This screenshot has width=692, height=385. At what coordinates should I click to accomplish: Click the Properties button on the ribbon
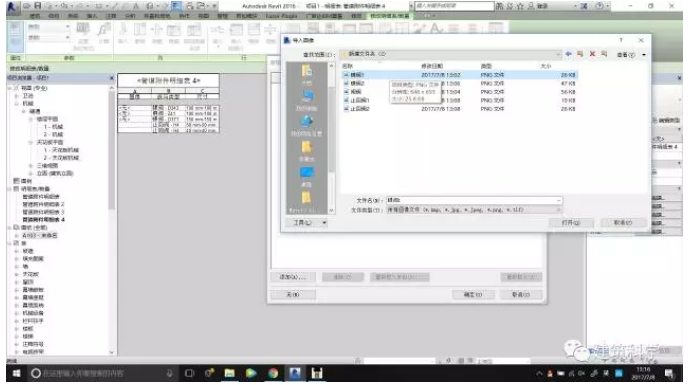(x=15, y=36)
